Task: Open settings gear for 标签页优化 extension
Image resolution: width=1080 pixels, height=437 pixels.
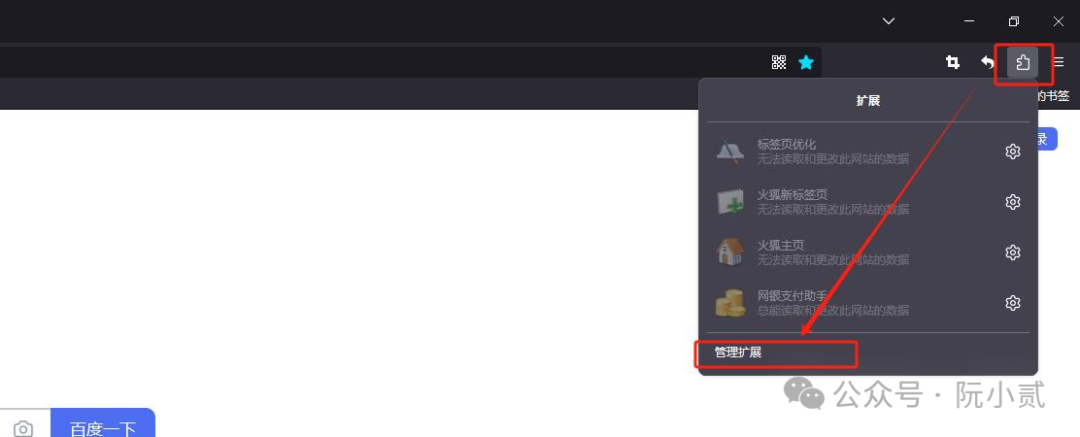Action: (1012, 152)
